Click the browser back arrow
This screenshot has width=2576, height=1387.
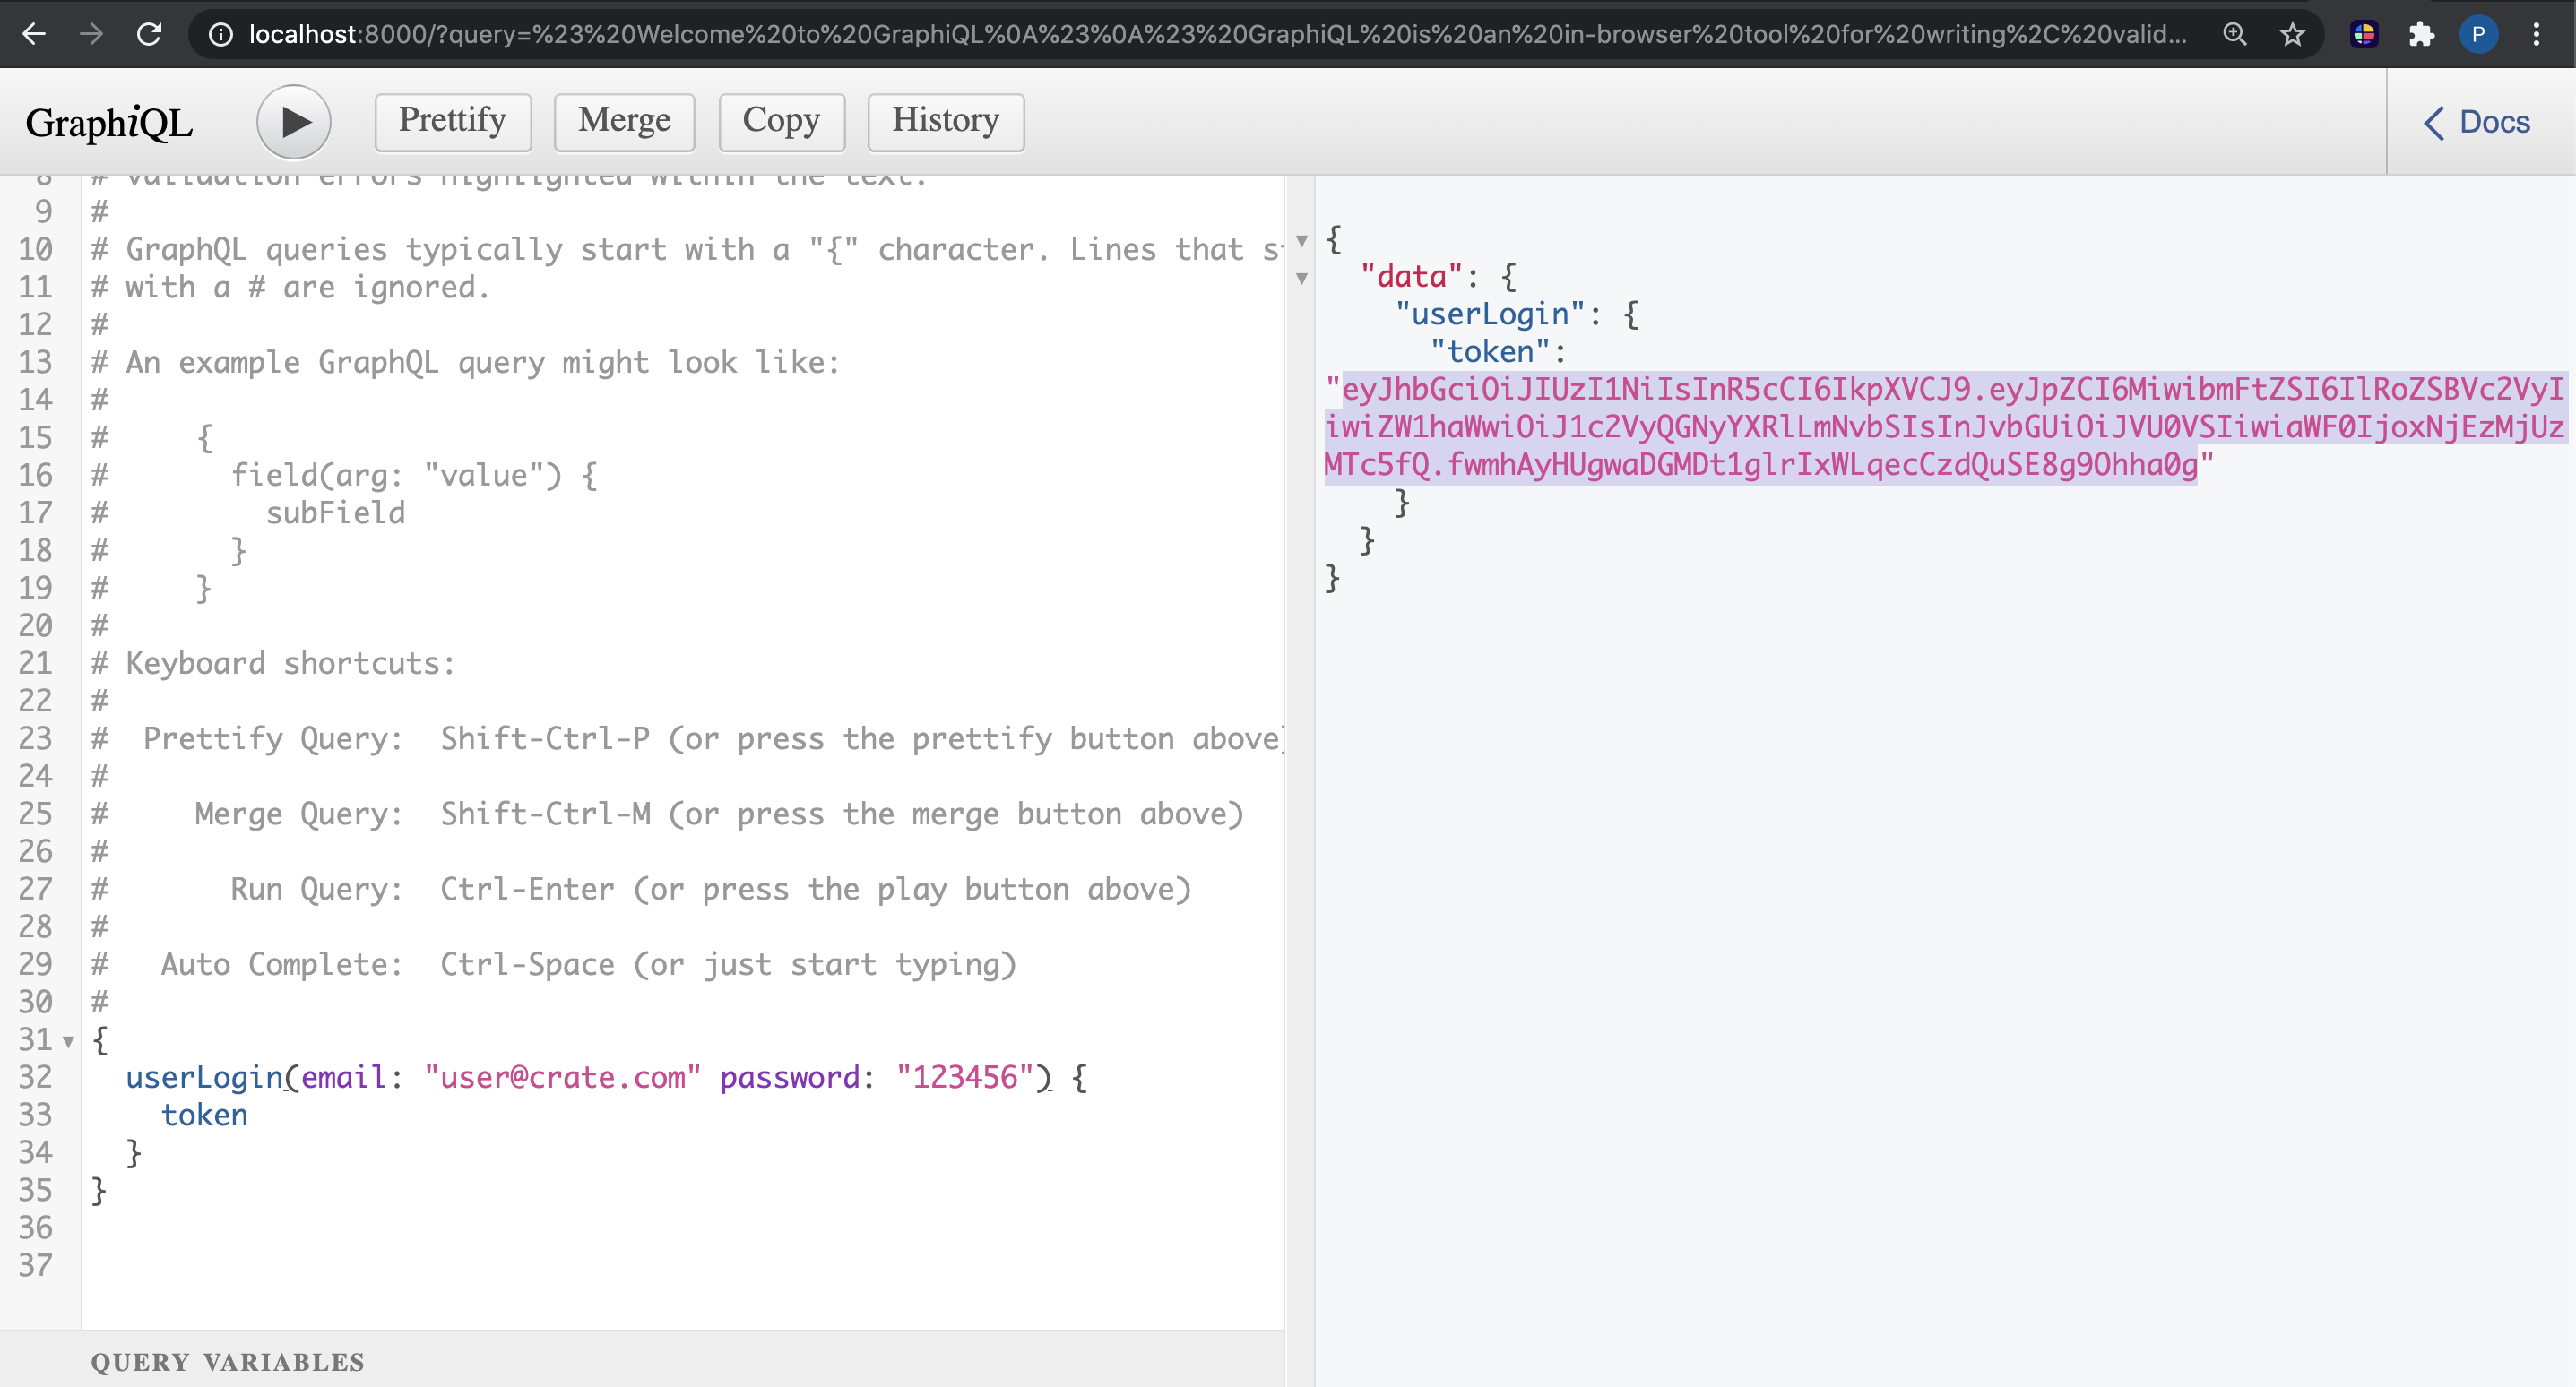click(34, 34)
